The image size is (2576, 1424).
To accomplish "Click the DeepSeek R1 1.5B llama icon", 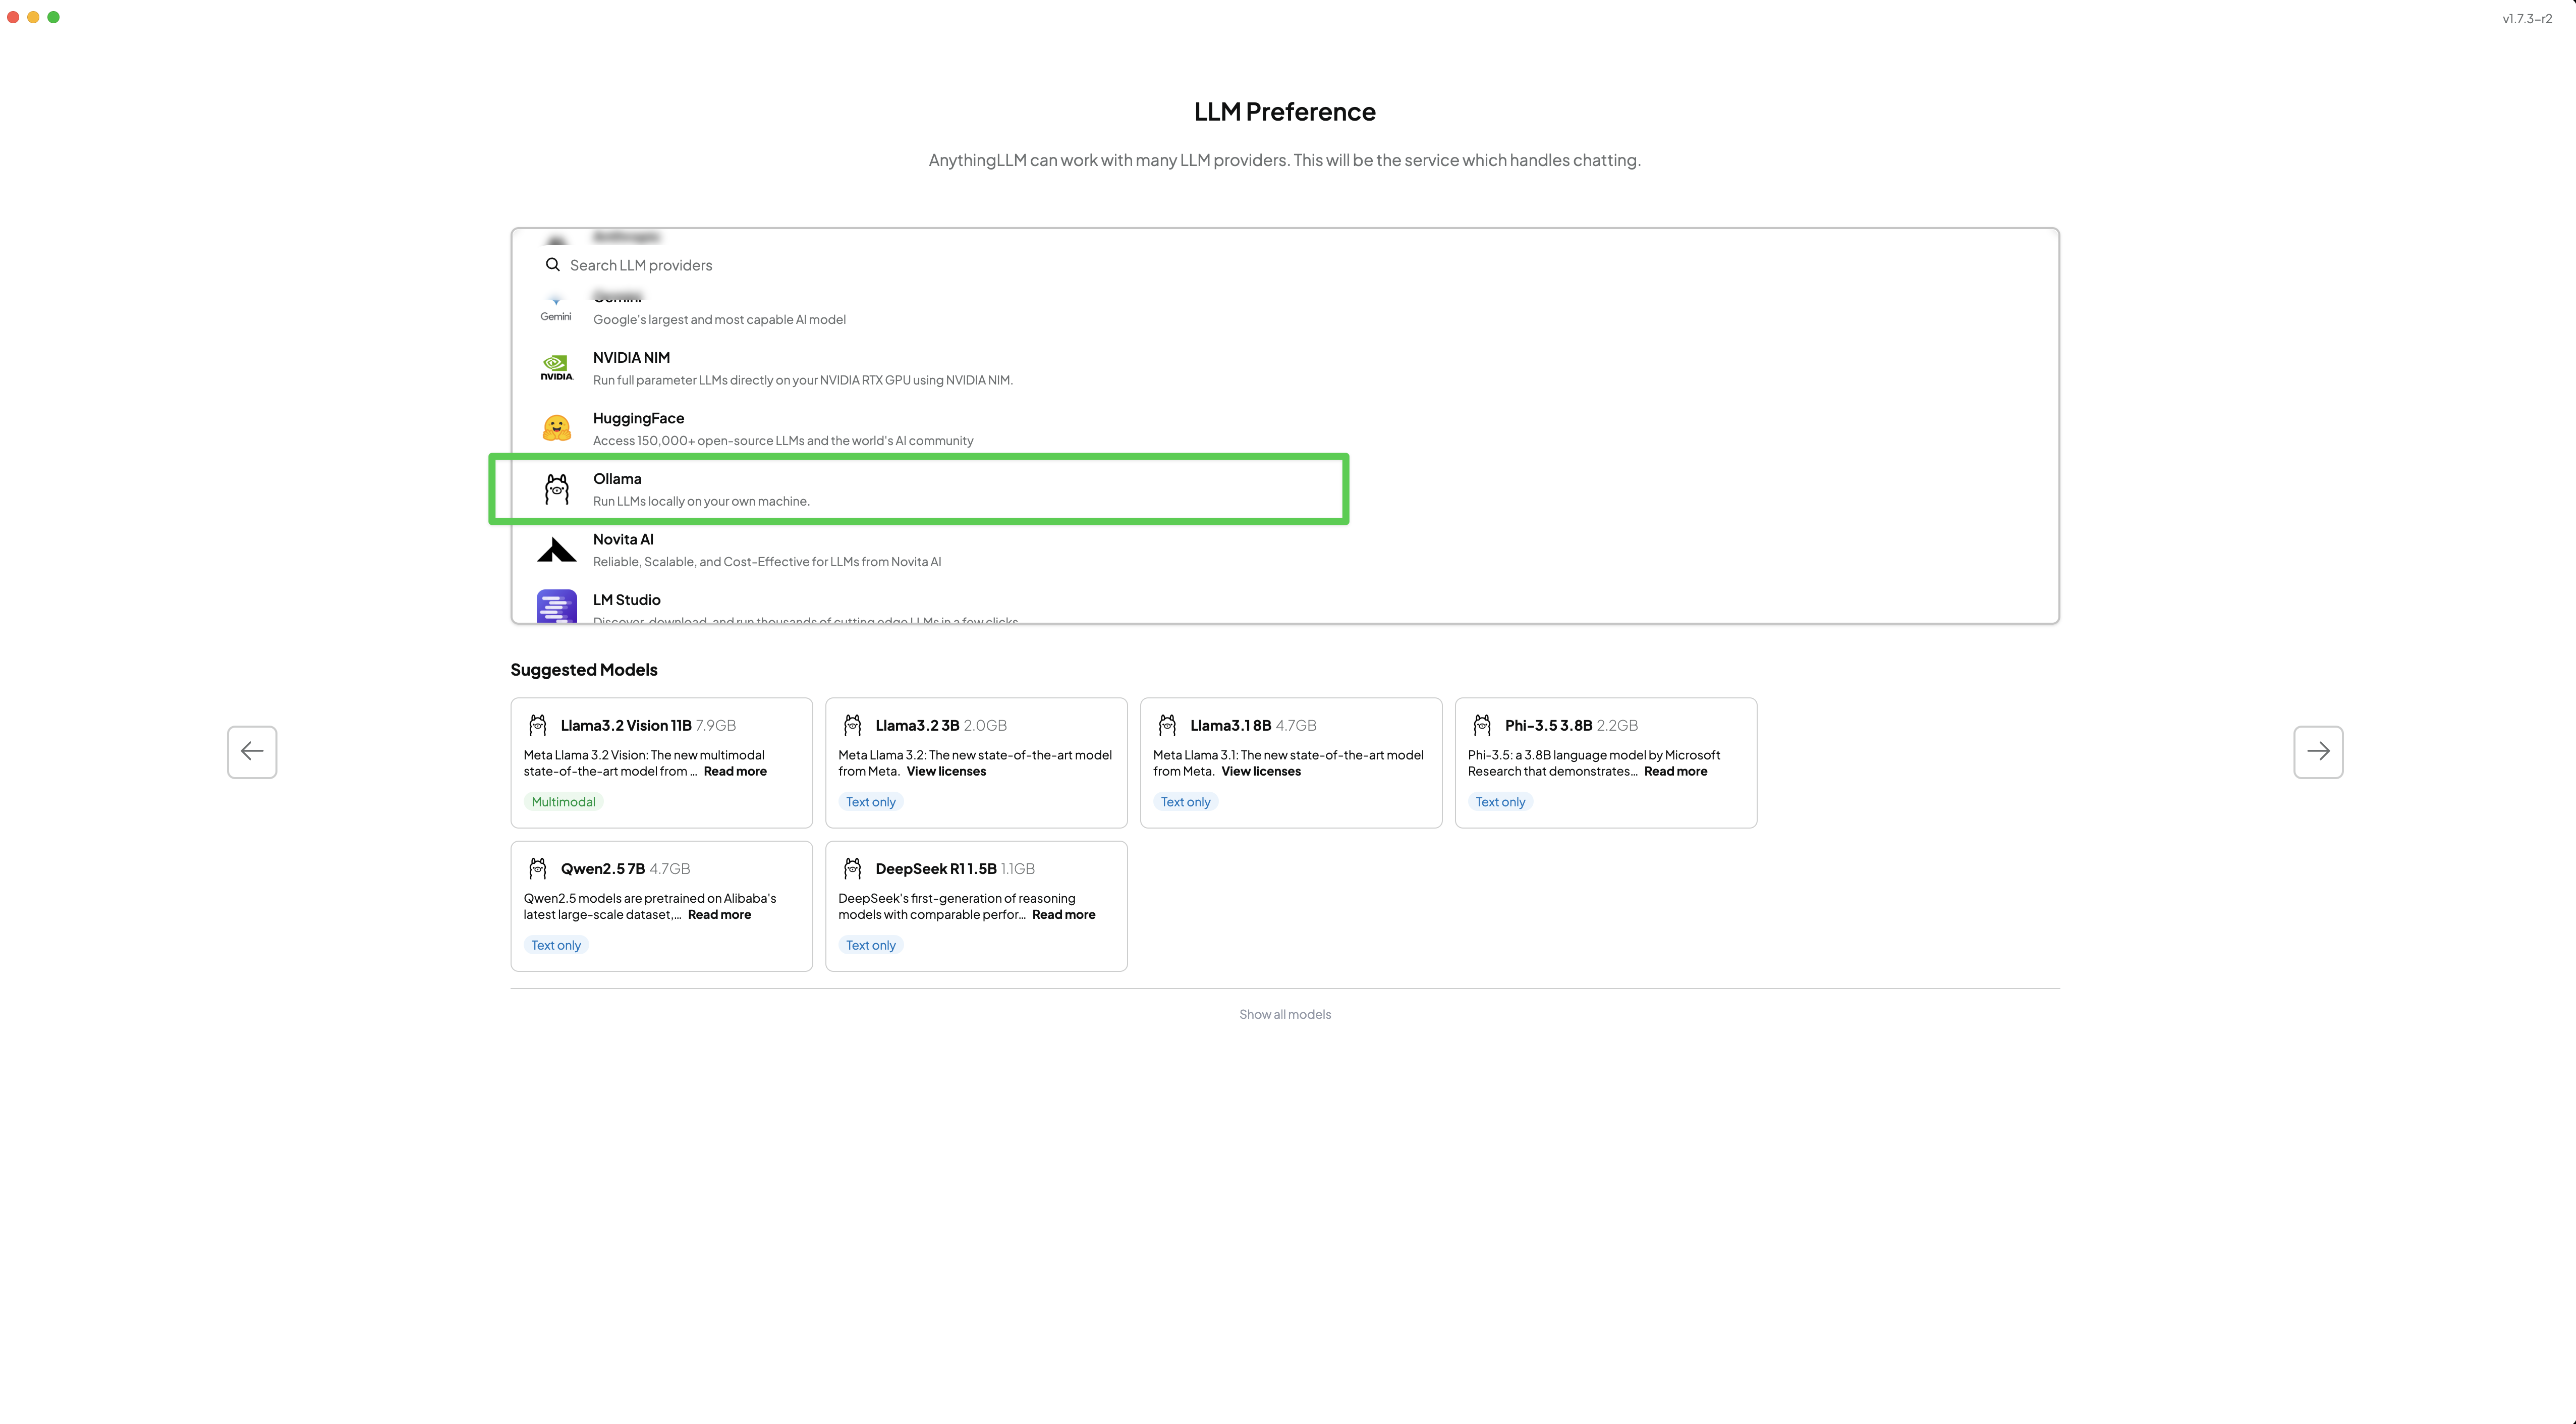I will 852,868.
